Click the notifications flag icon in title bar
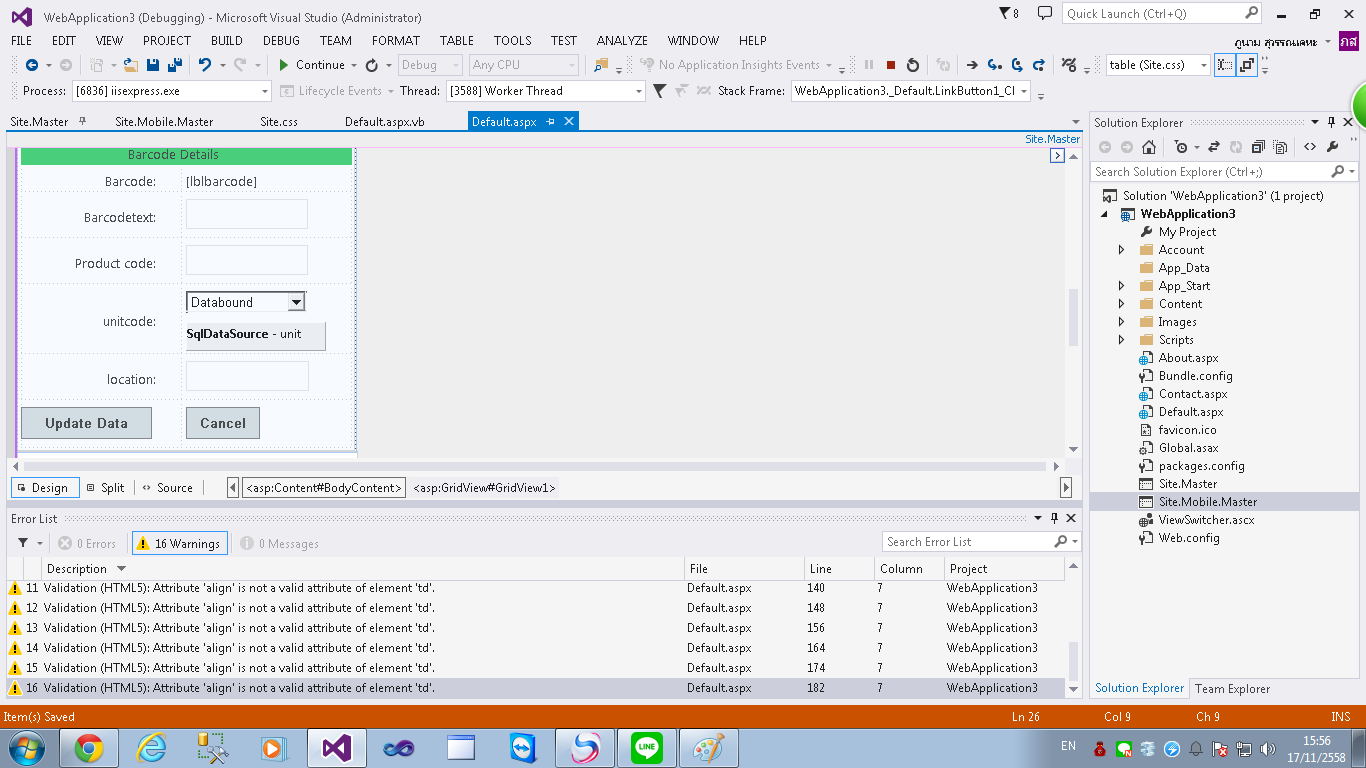 (1005, 14)
